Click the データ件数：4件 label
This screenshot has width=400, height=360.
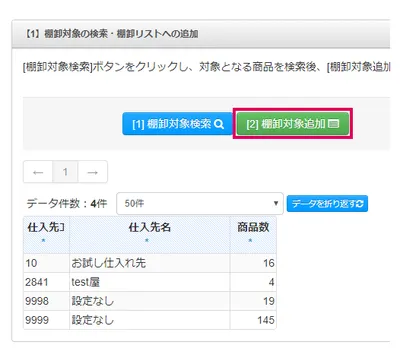[67, 203]
